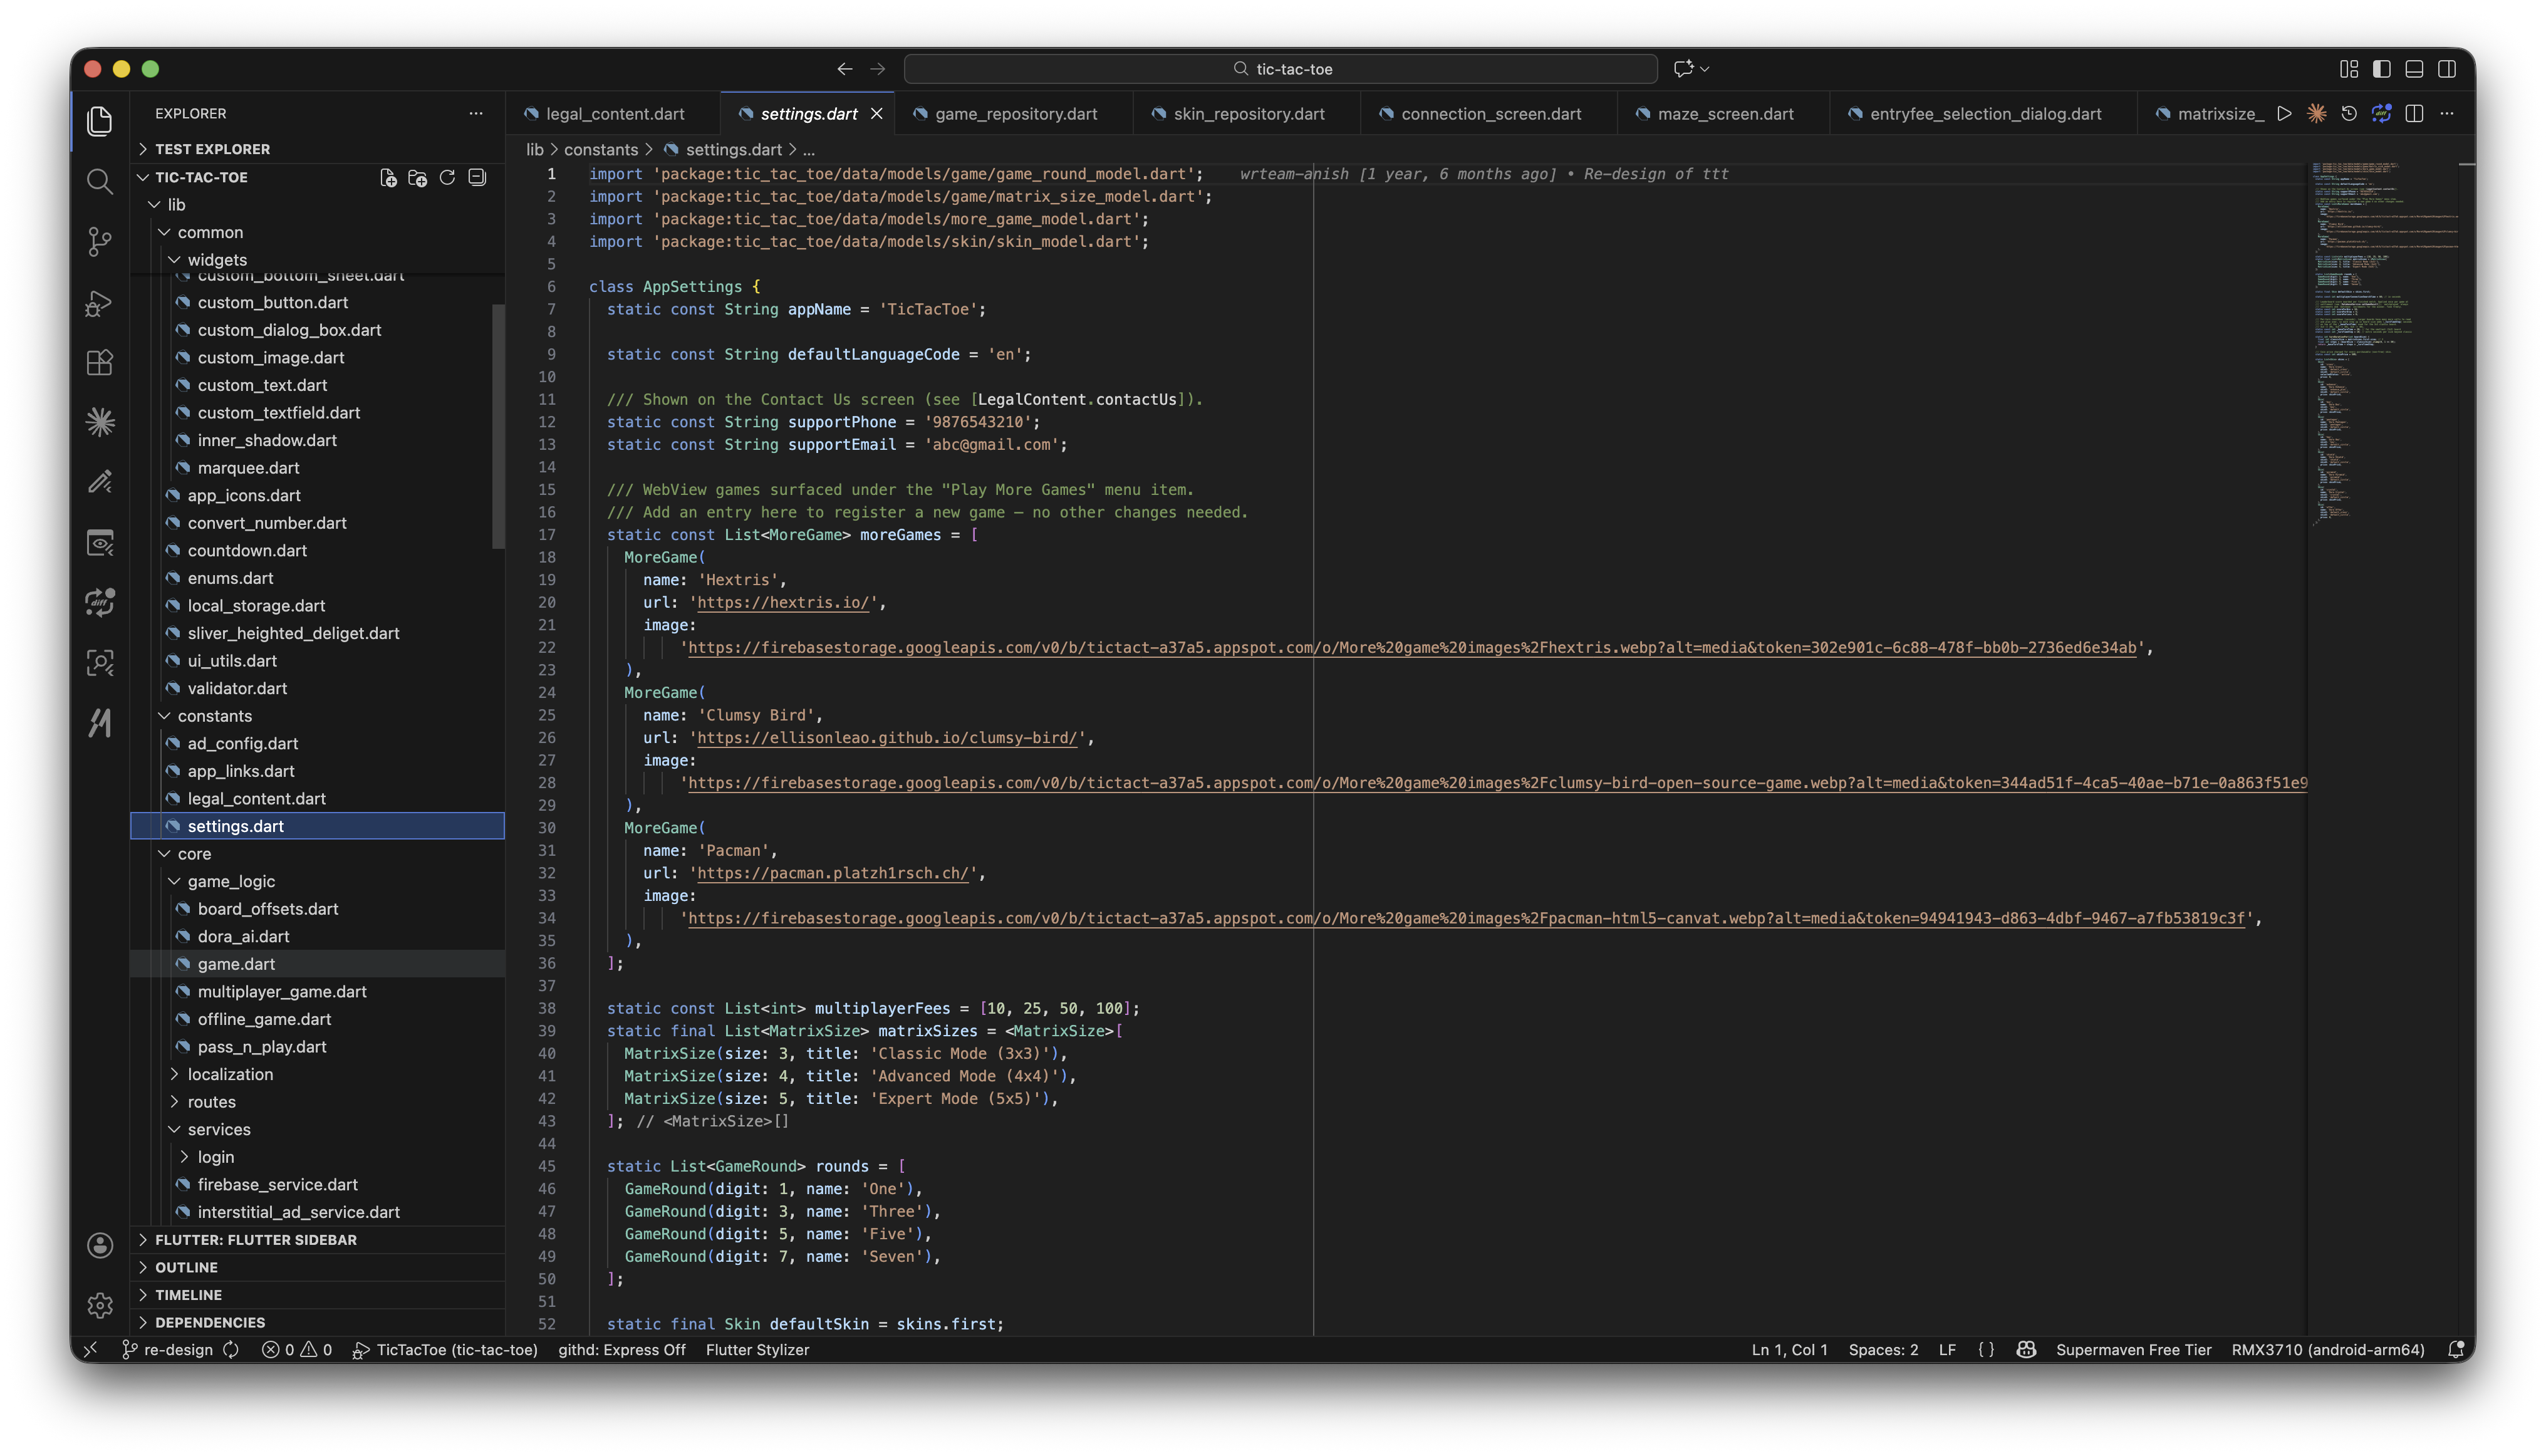Switch to the skin_repository.dart tab
The image size is (2546, 1456).
tap(1247, 114)
